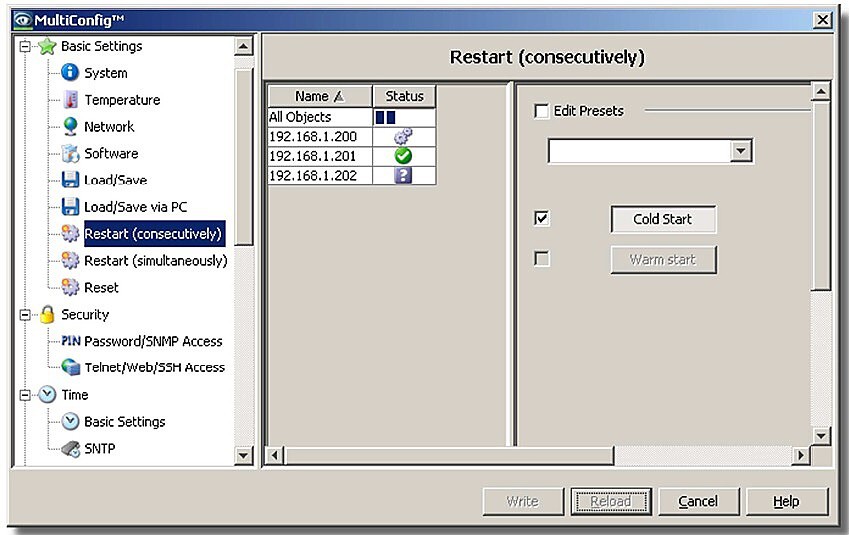Click the Cold Start button
The width and height of the screenshot is (849, 535).
663,219
